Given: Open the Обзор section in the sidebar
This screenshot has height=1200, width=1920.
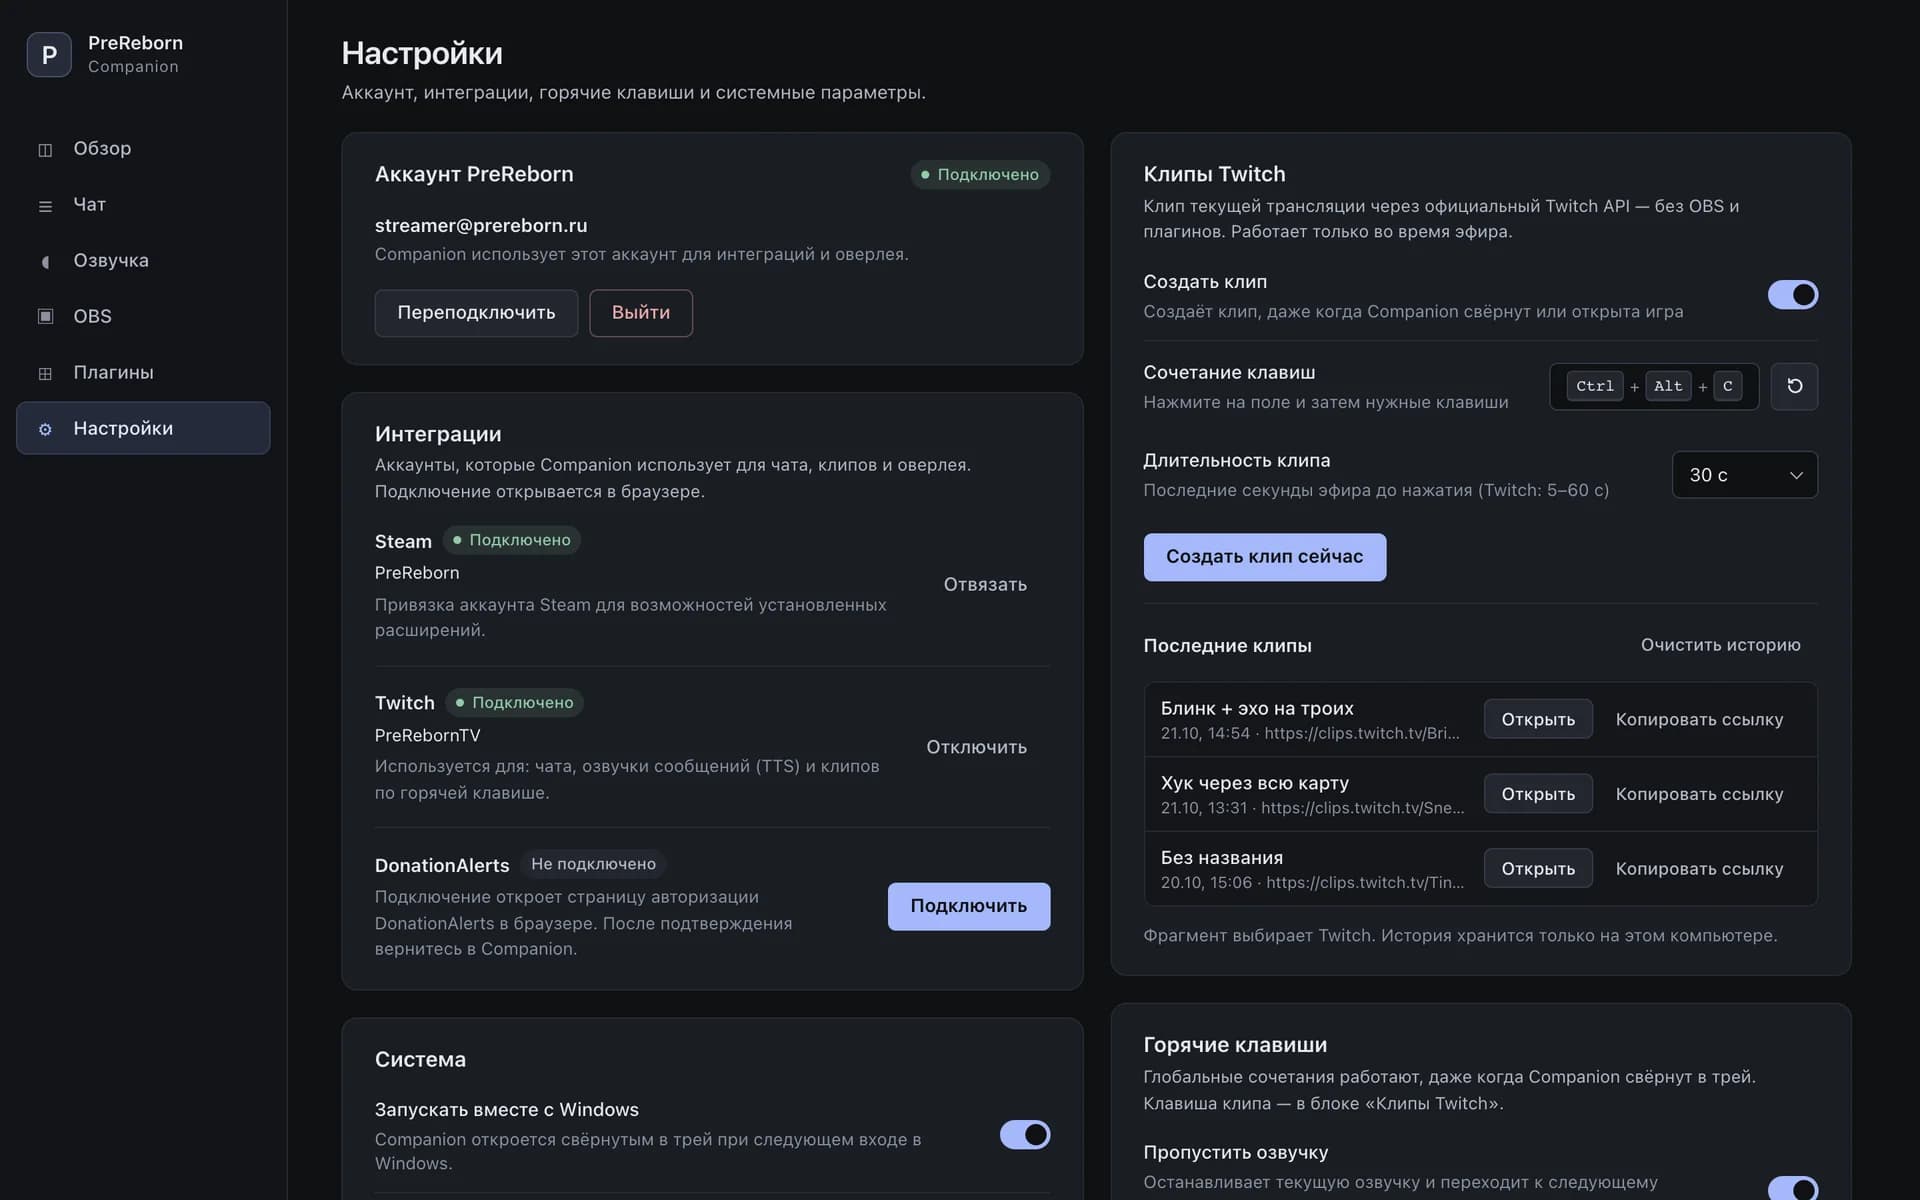Looking at the screenshot, I should click(143, 148).
